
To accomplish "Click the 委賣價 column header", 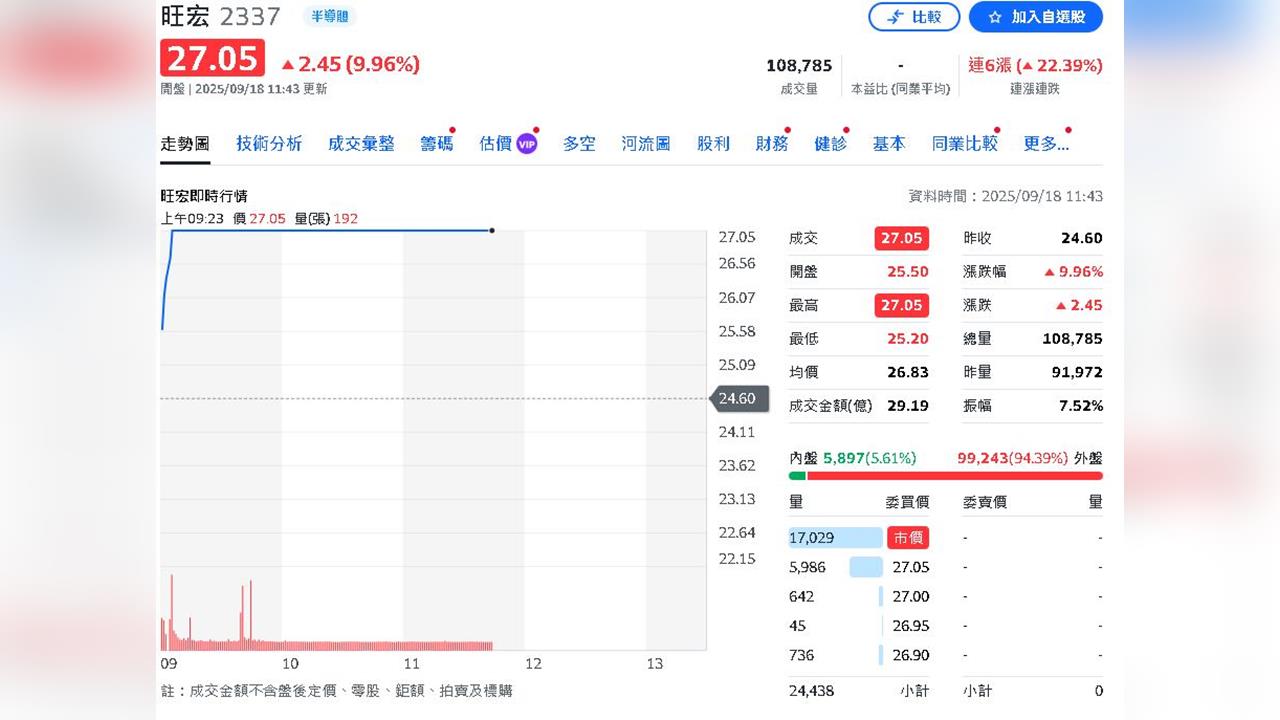I will 984,502.
